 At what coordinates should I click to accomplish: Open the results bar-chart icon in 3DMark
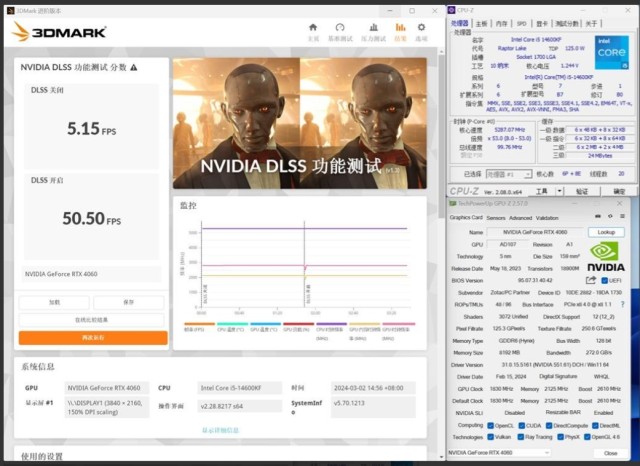tap(400, 28)
